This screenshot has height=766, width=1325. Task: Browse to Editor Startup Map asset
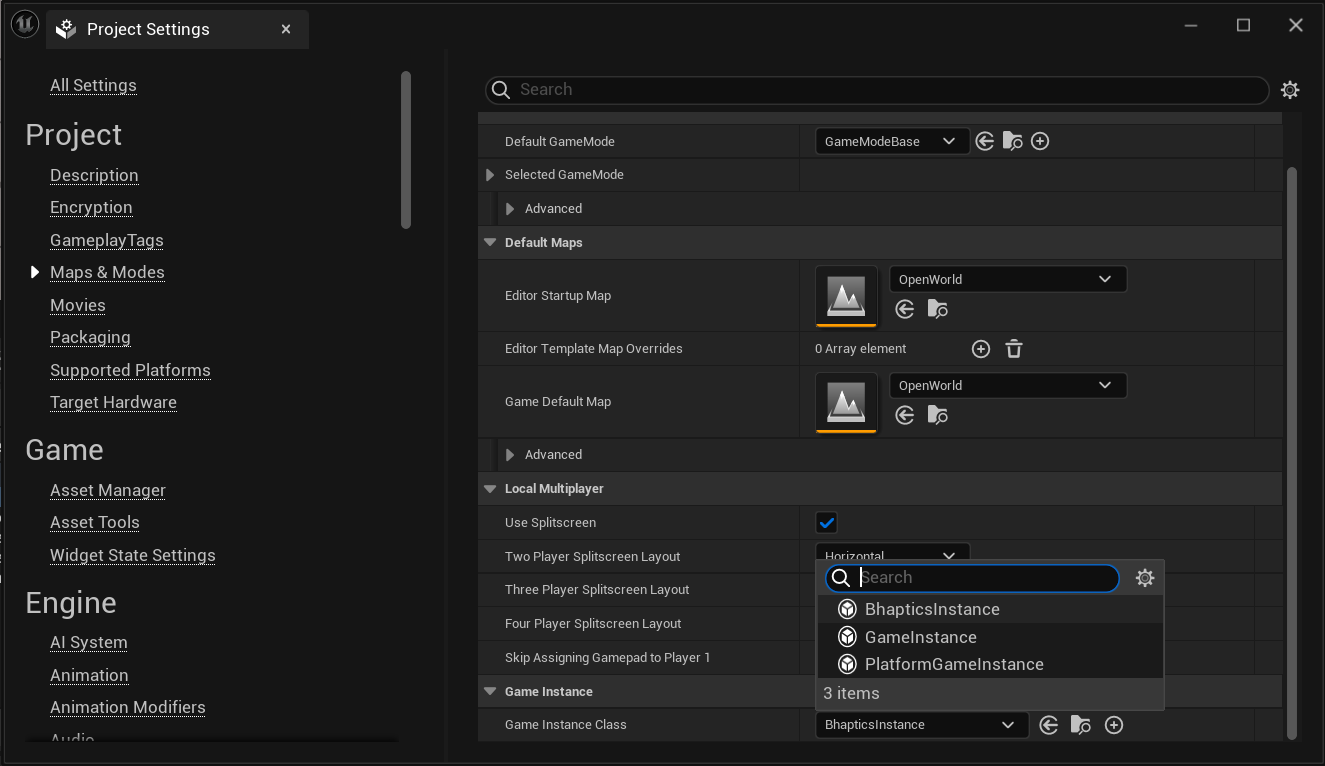938,309
